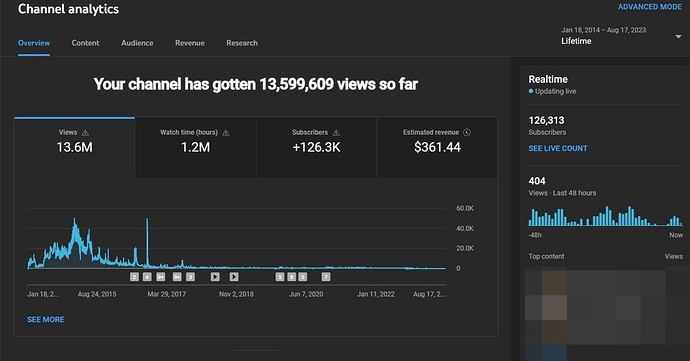Select the Subscribers +126.3K metric card

click(x=316, y=147)
